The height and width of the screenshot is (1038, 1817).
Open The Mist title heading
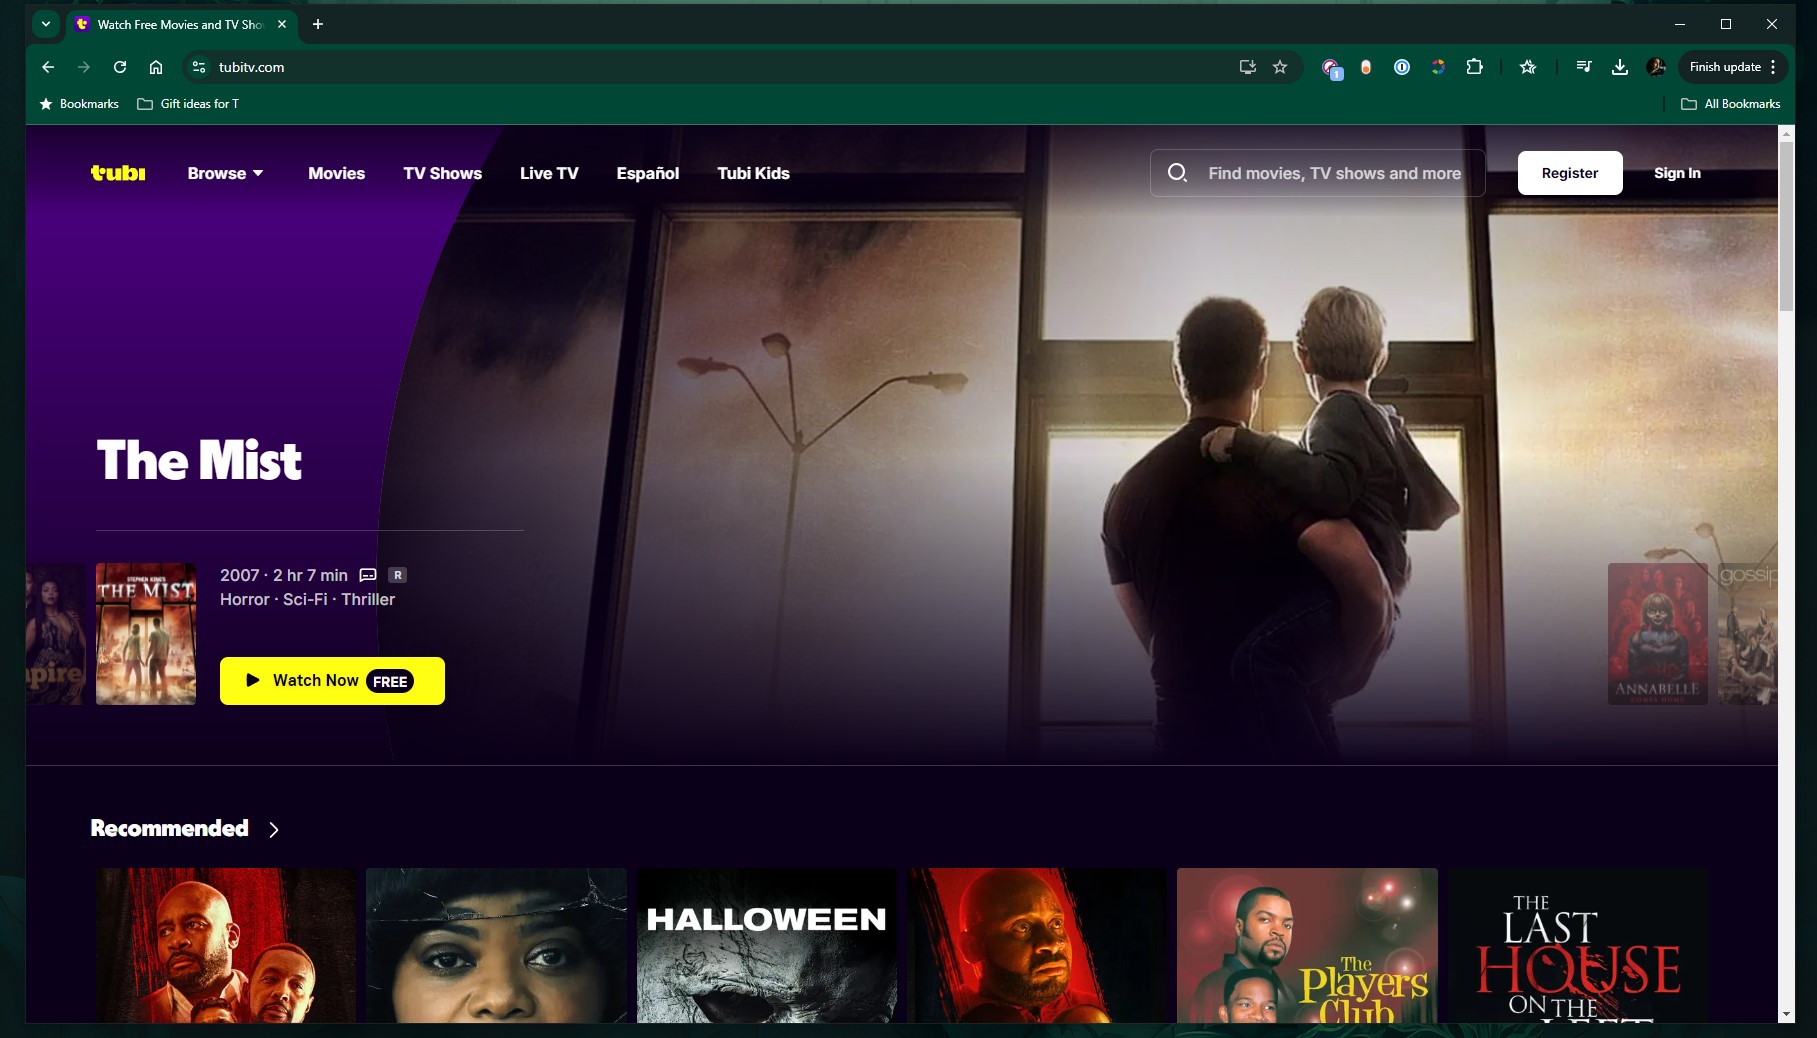tap(199, 461)
